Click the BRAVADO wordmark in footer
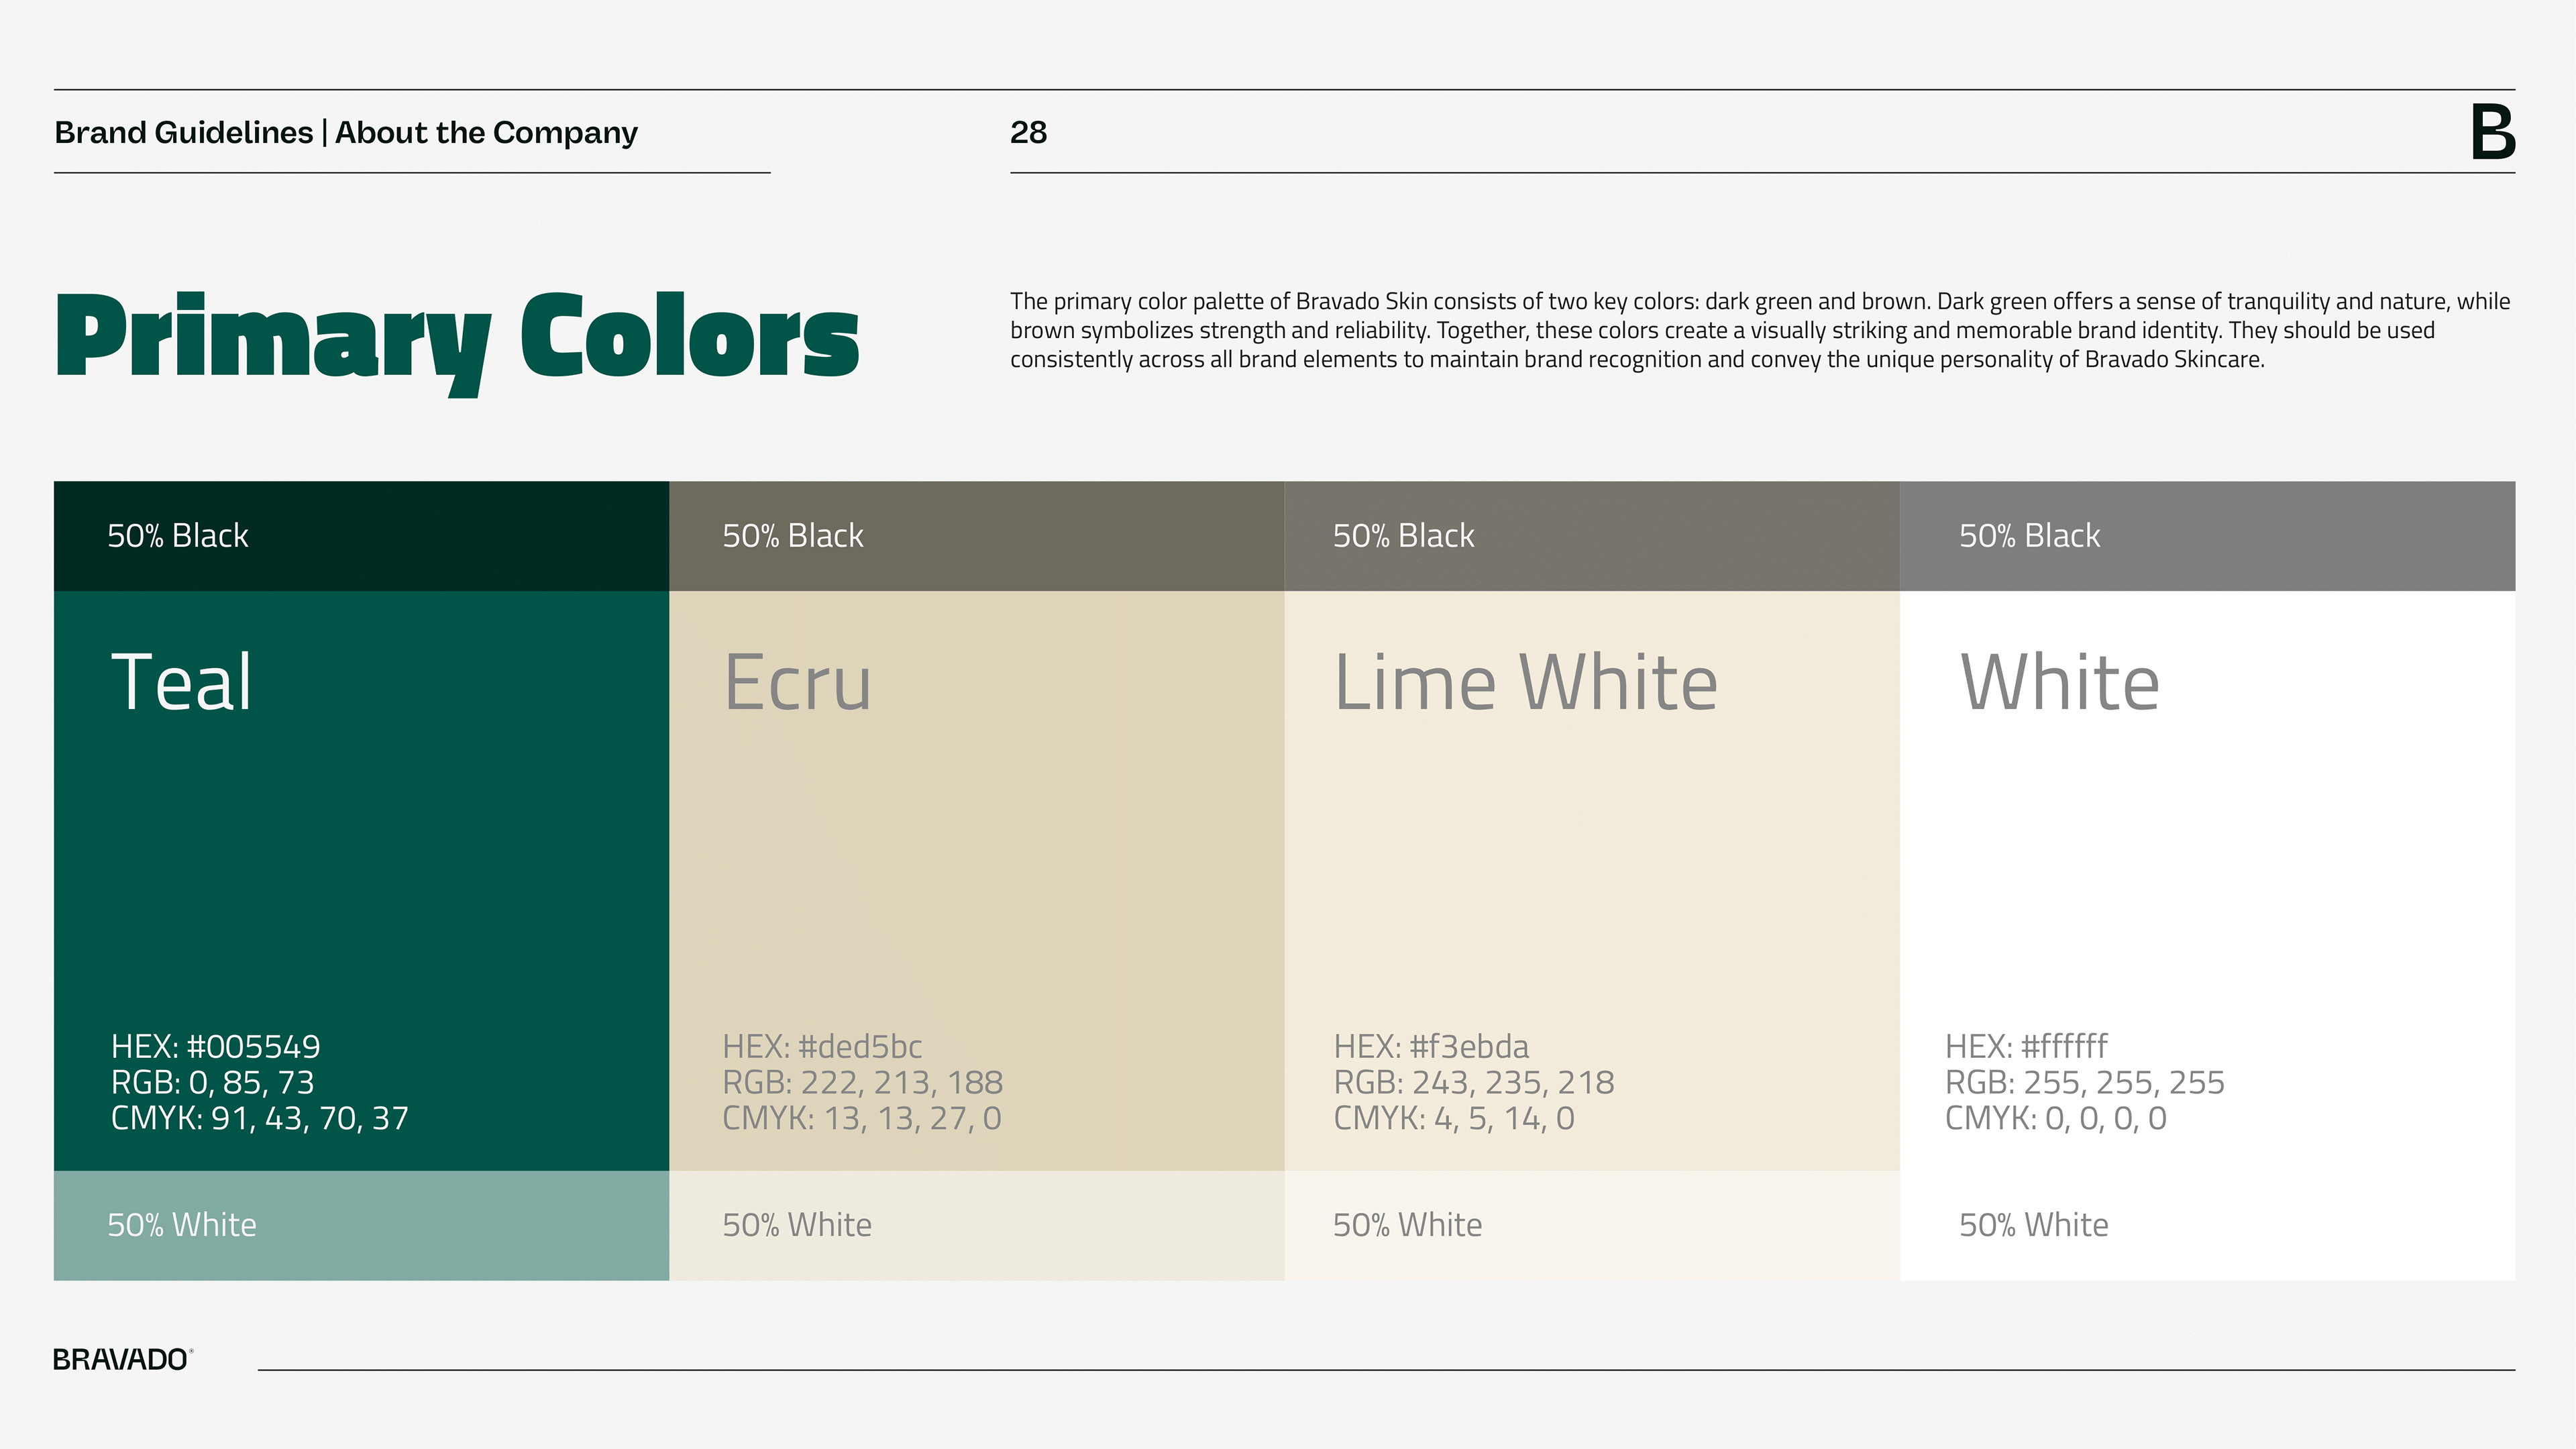 click(x=121, y=1360)
